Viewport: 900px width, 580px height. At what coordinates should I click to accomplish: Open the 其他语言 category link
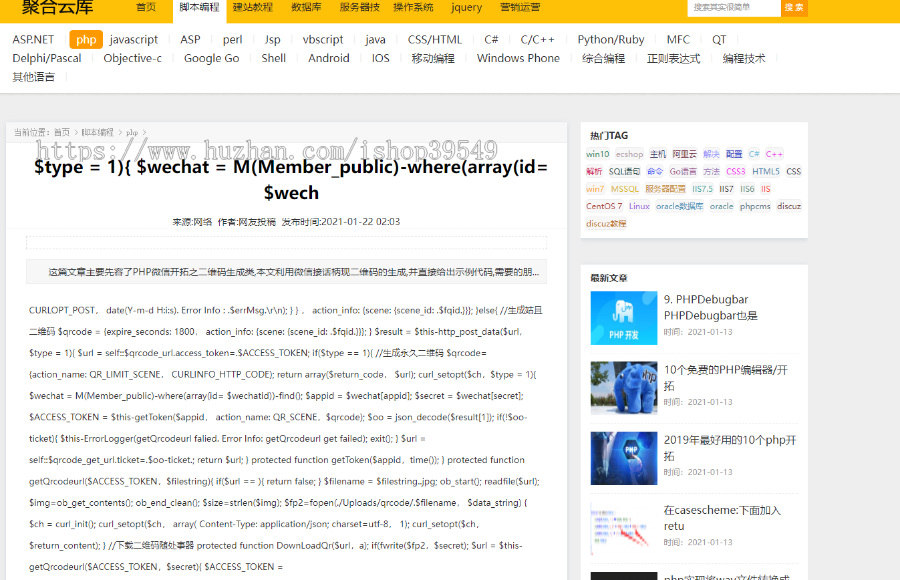tap(33, 76)
